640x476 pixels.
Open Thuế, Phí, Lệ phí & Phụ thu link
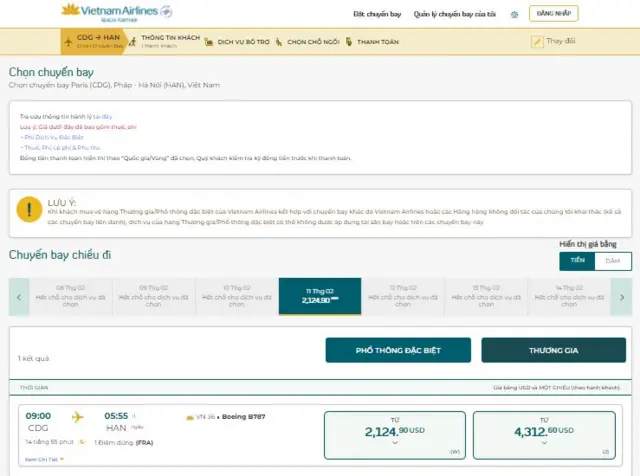[x=60, y=147]
